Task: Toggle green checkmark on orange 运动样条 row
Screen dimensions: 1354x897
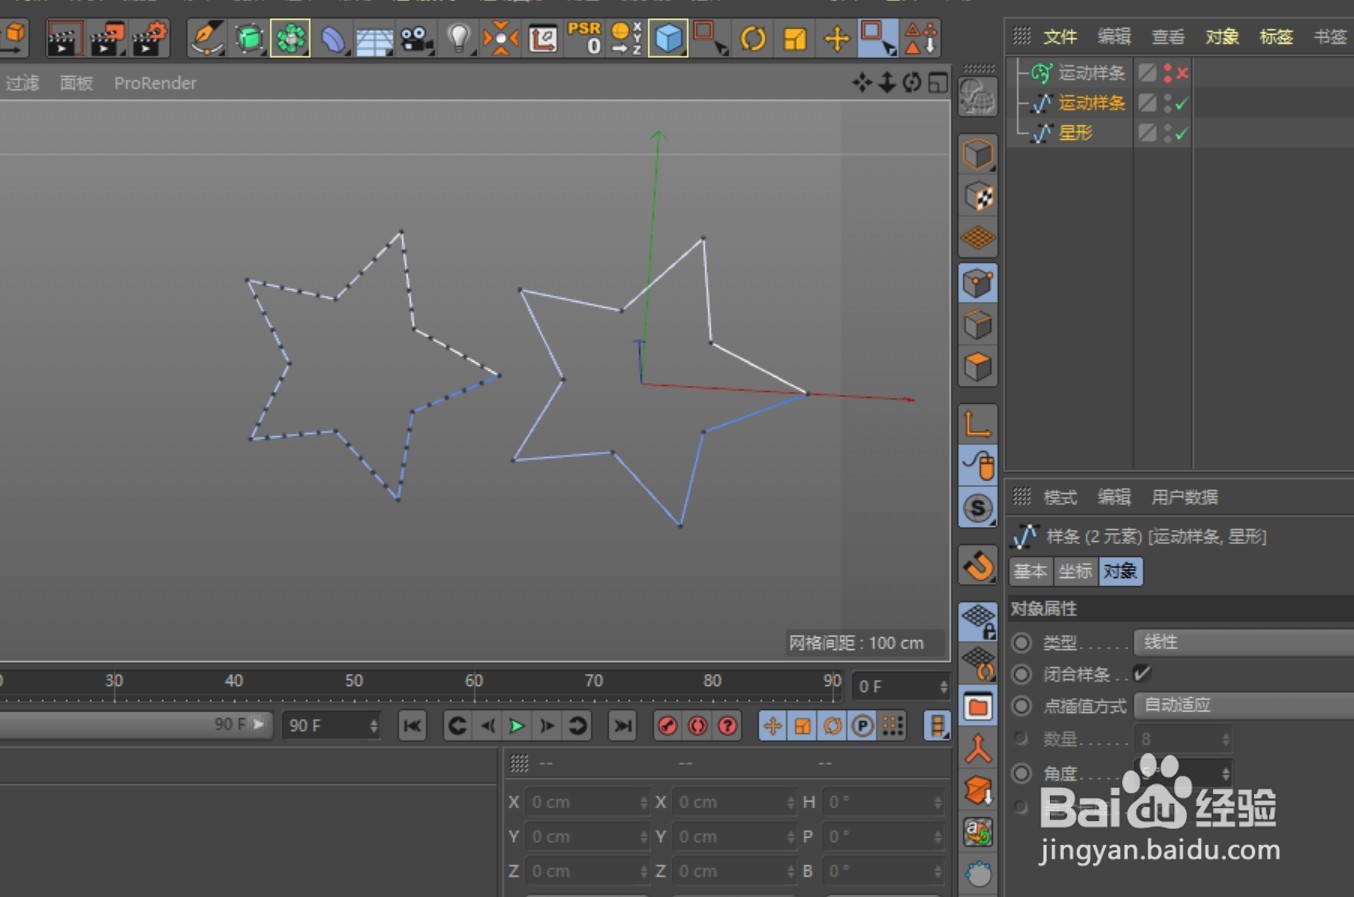Action: (1182, 103)
